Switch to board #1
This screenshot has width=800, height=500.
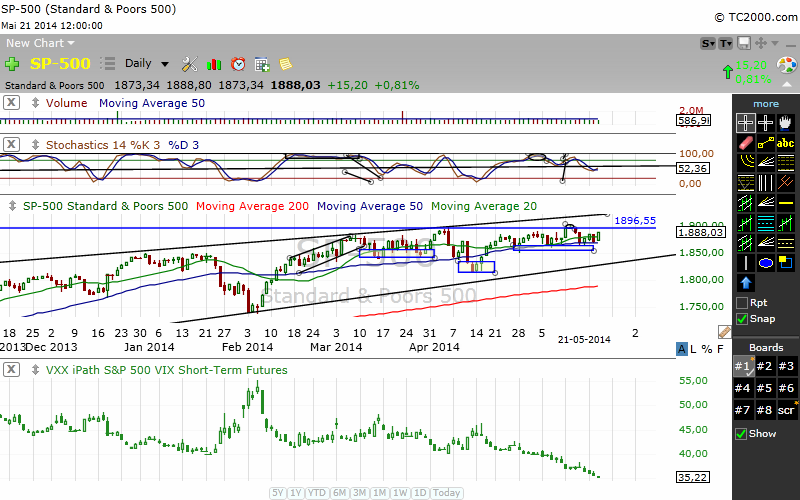(743, 366)
